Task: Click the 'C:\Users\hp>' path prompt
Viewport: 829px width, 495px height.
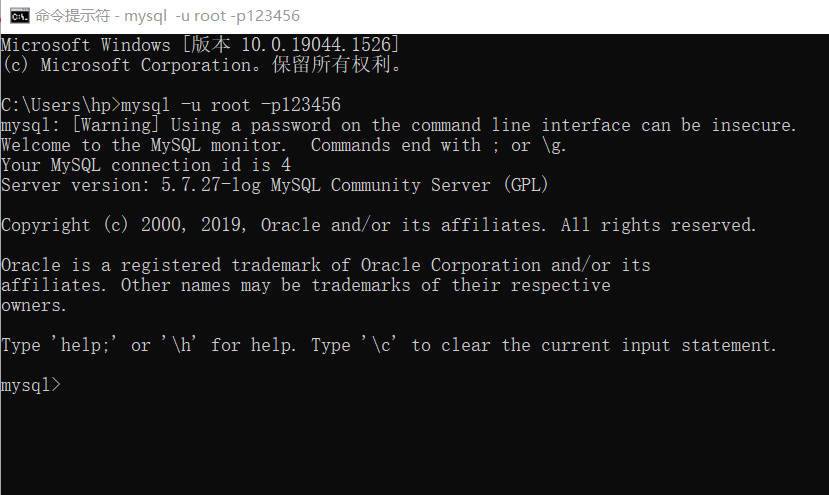Action: coord(60,105)
